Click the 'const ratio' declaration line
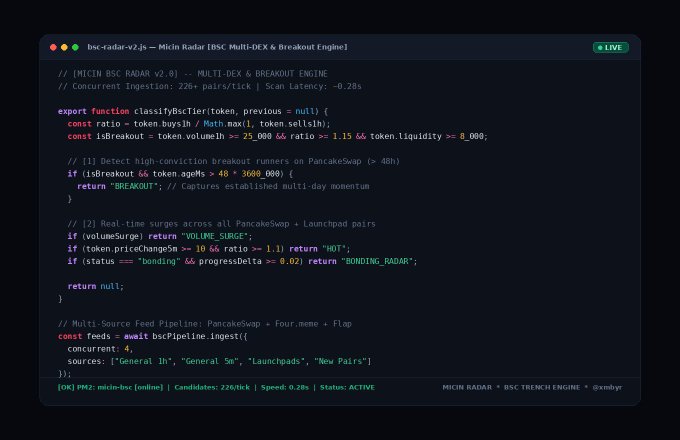680x440 pixels. [199, 124]
